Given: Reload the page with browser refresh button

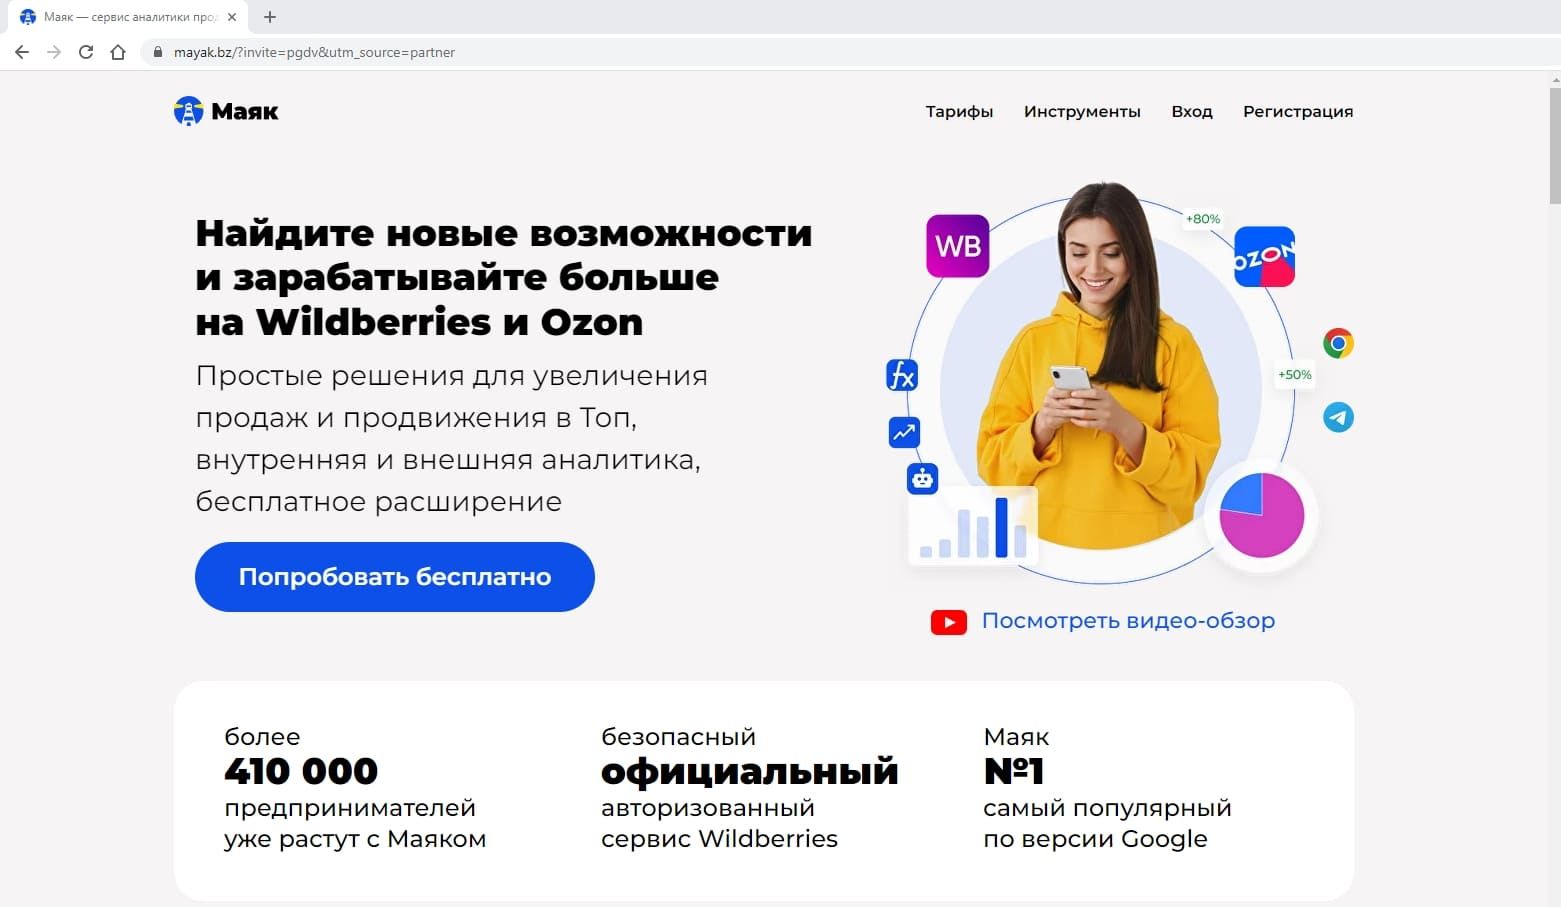Looking at the screenshot, I should pos(86,52).
